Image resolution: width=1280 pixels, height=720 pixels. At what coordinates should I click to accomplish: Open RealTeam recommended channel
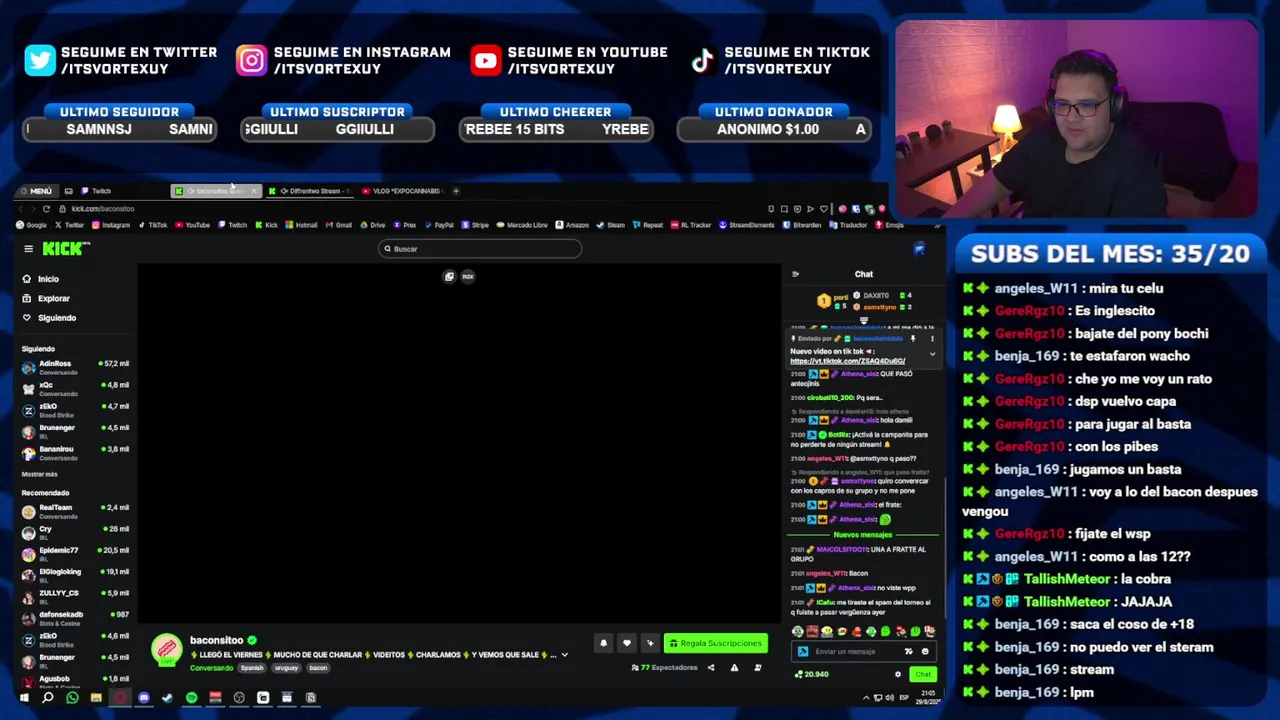[75, 510]
